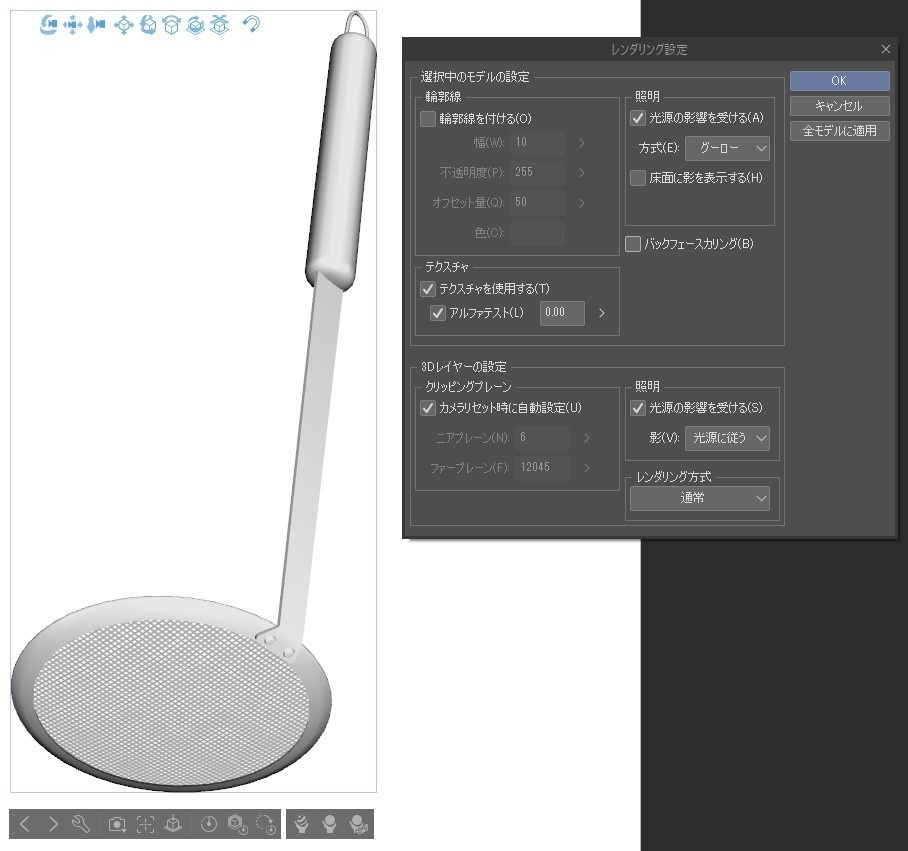Expand the 不透明度 opacity slider arrow

coord(581,173)
